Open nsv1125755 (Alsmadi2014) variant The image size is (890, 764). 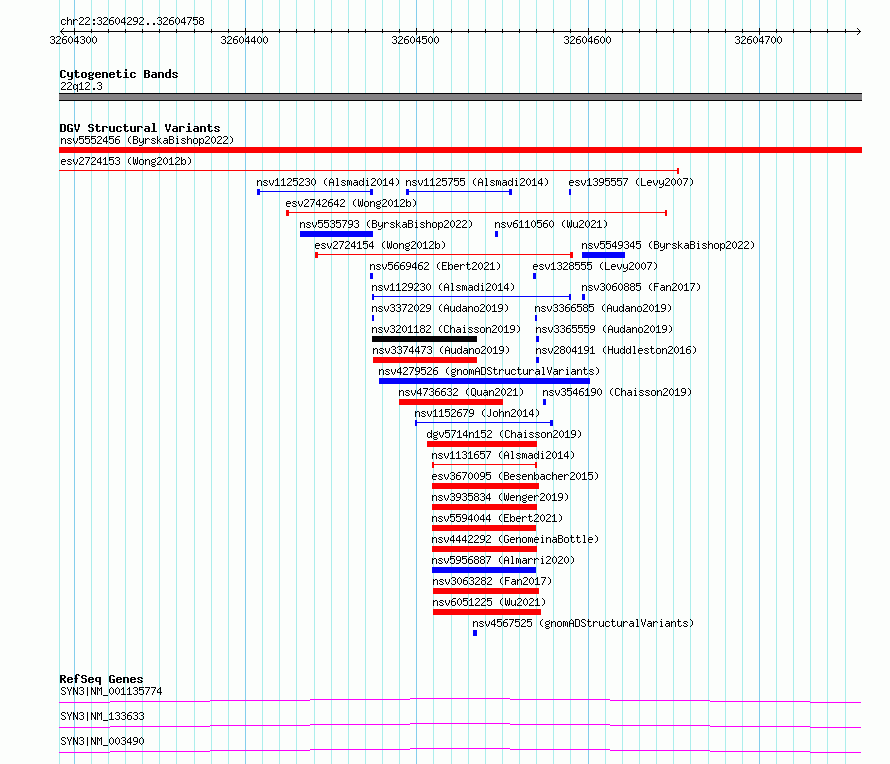coord(477,182)
